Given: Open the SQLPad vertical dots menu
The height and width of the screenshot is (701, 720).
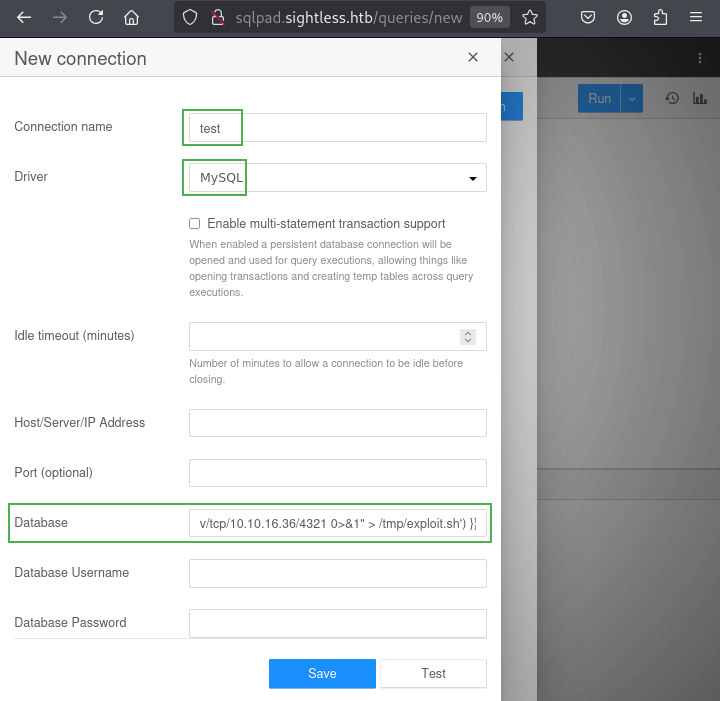Looking at the screenshot, I should click(700, 58).
